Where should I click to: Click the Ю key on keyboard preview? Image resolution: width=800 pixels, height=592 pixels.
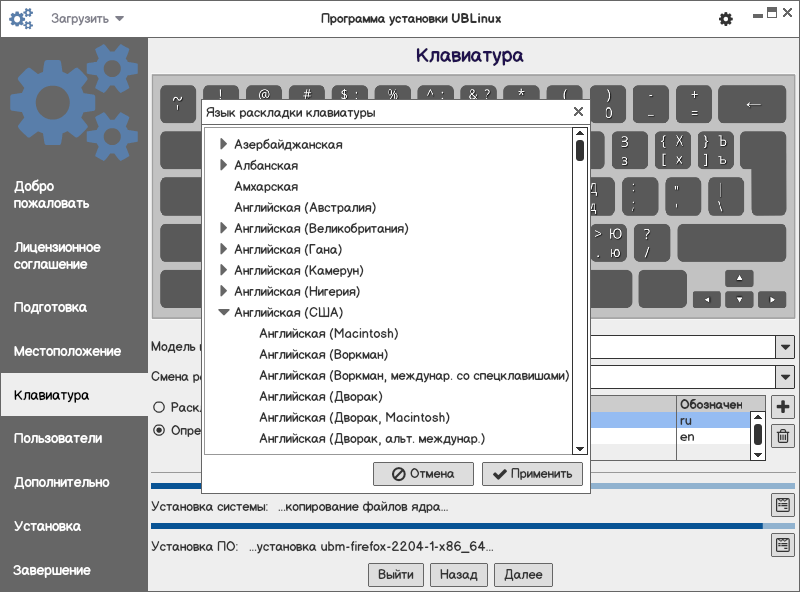[x=608, y=243]
